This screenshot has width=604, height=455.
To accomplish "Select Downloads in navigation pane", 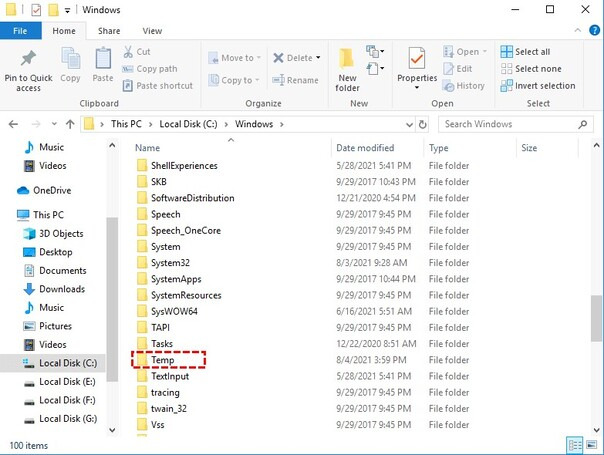I will (54, 289).
